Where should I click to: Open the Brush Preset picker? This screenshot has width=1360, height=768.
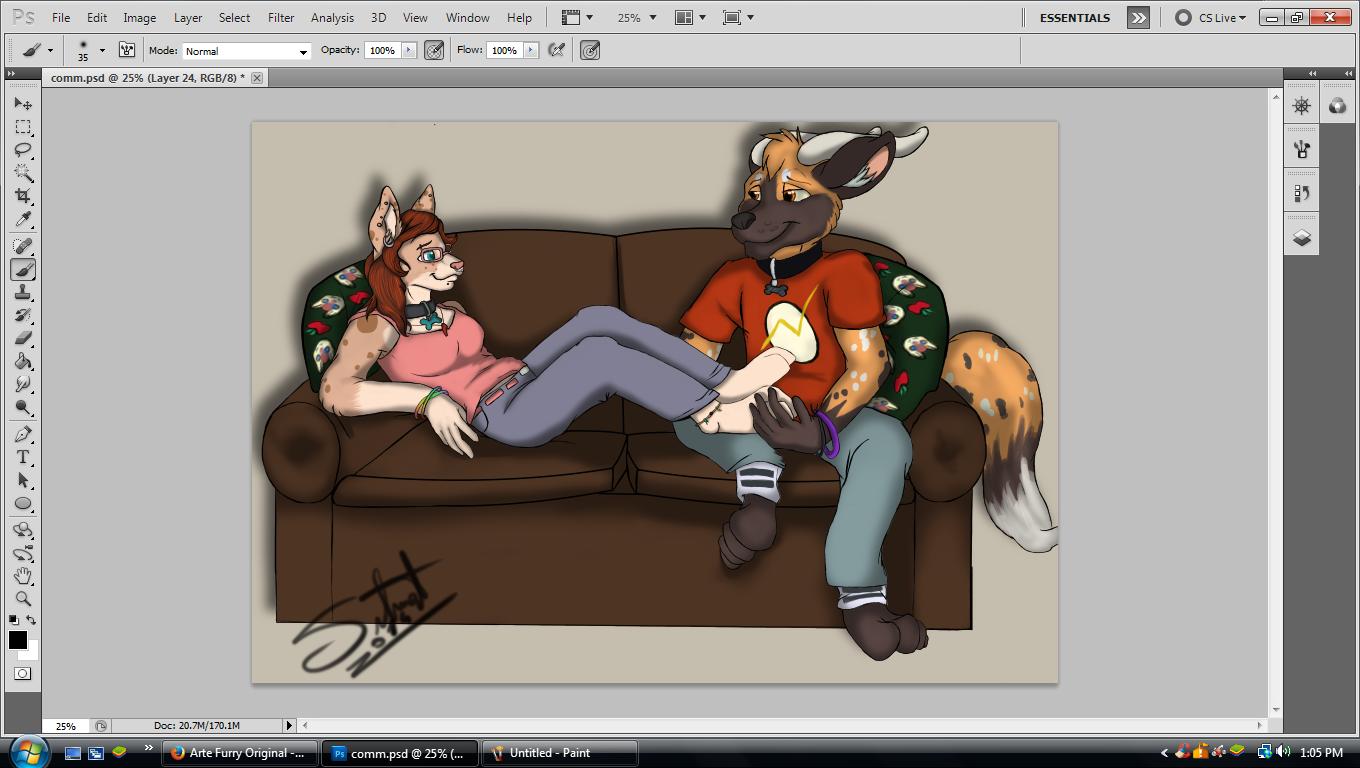89,50
